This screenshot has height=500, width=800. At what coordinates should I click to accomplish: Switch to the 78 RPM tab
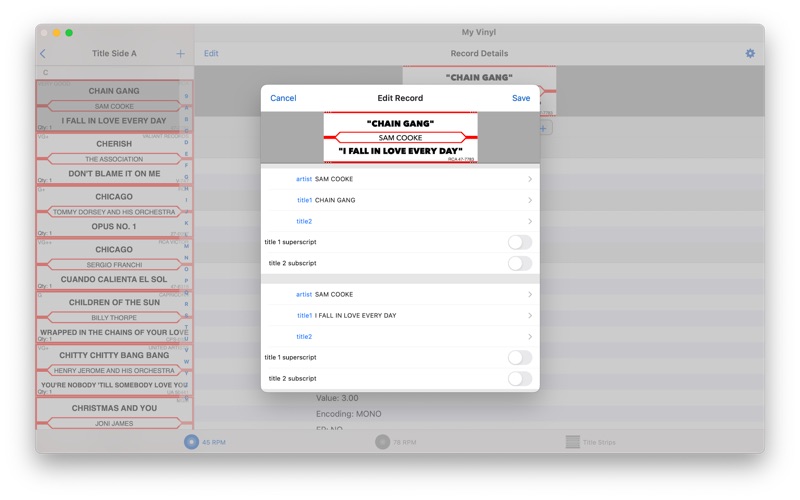[396, 442]
